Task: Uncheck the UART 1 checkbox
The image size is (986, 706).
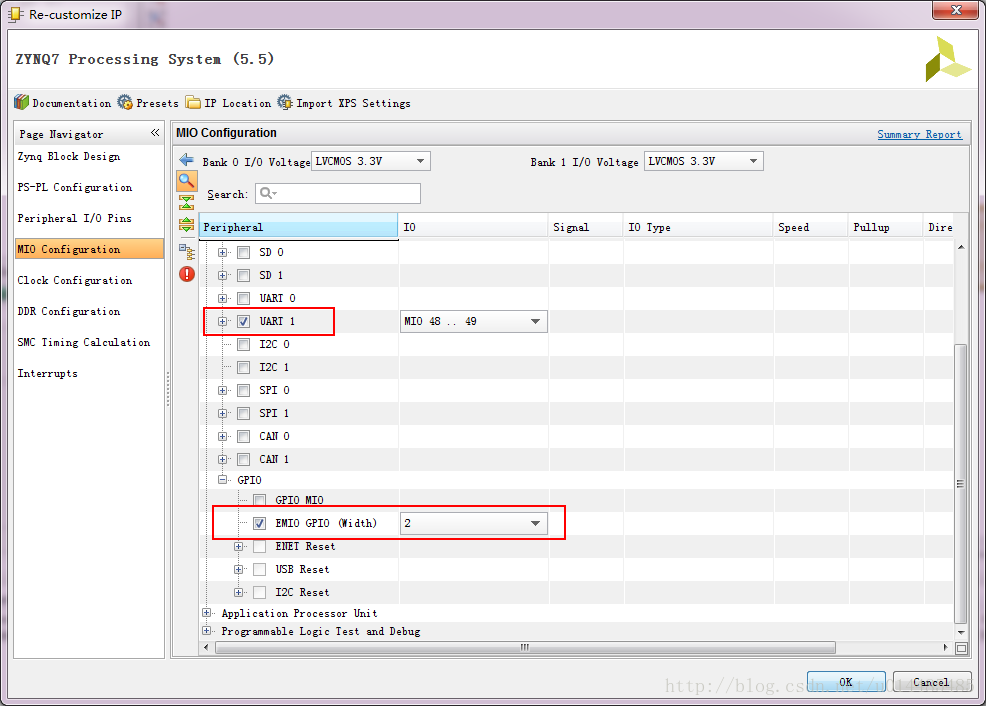Action: (244, 321)
